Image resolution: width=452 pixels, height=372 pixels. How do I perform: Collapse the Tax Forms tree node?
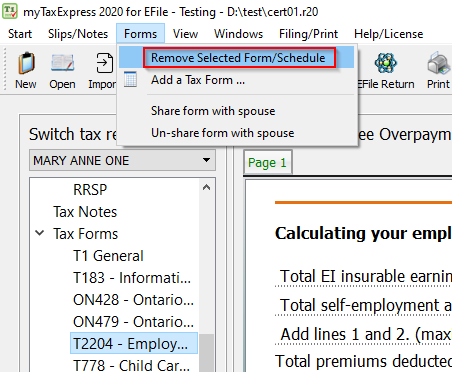coord(40,233)
